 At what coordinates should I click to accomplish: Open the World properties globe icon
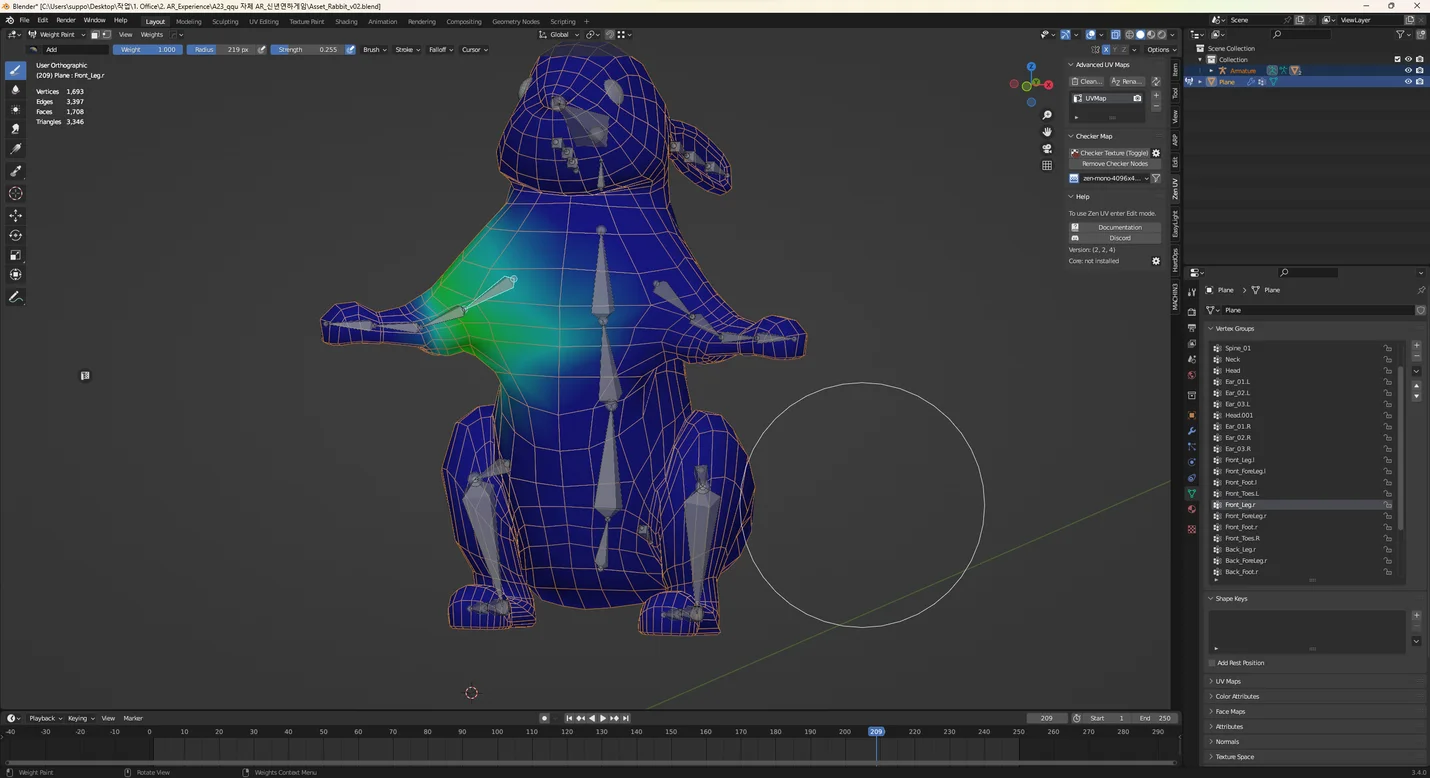pyautogui.click(x=1191, y=375)
